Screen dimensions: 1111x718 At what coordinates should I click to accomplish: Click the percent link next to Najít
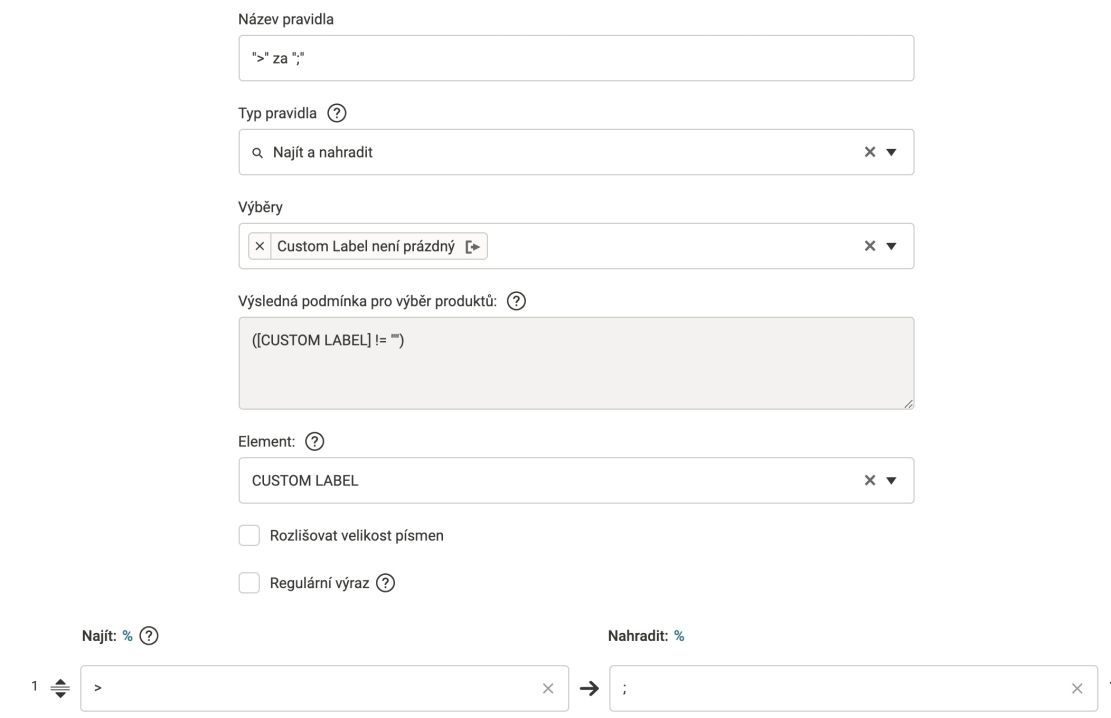pos(128,636)
